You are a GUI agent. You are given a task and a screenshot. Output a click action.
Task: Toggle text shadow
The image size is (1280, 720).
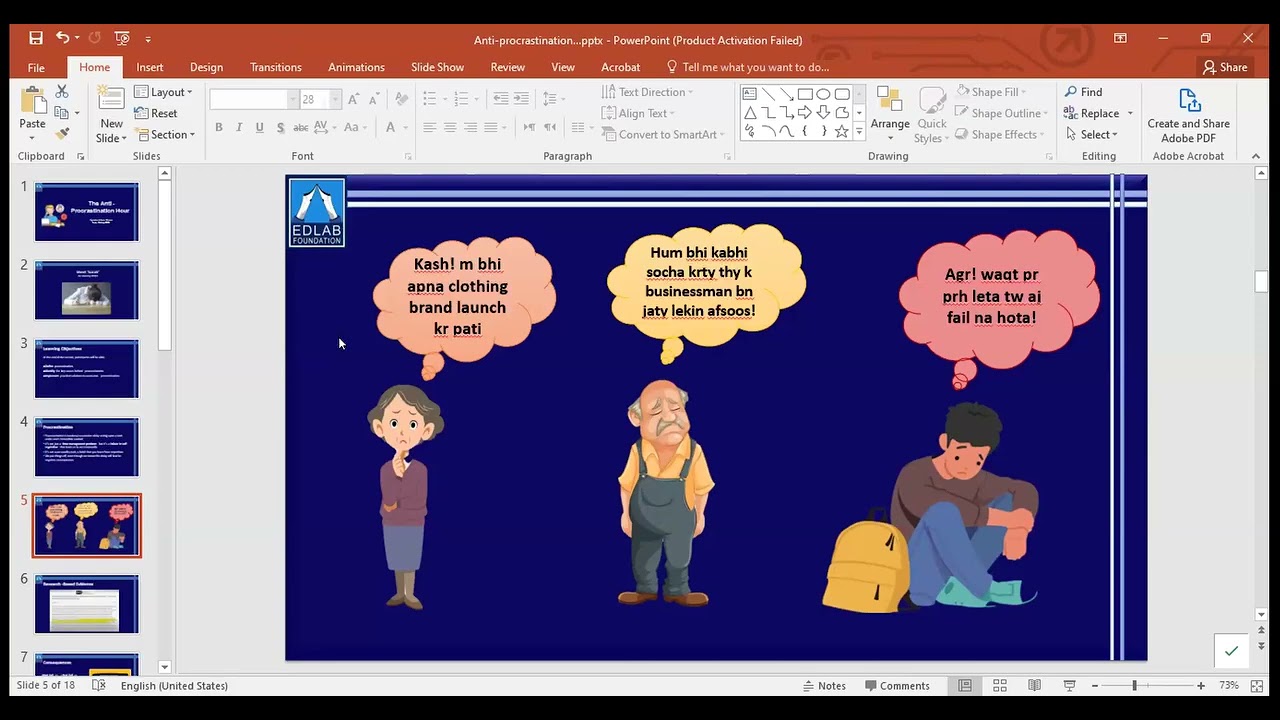coord(280,127)
